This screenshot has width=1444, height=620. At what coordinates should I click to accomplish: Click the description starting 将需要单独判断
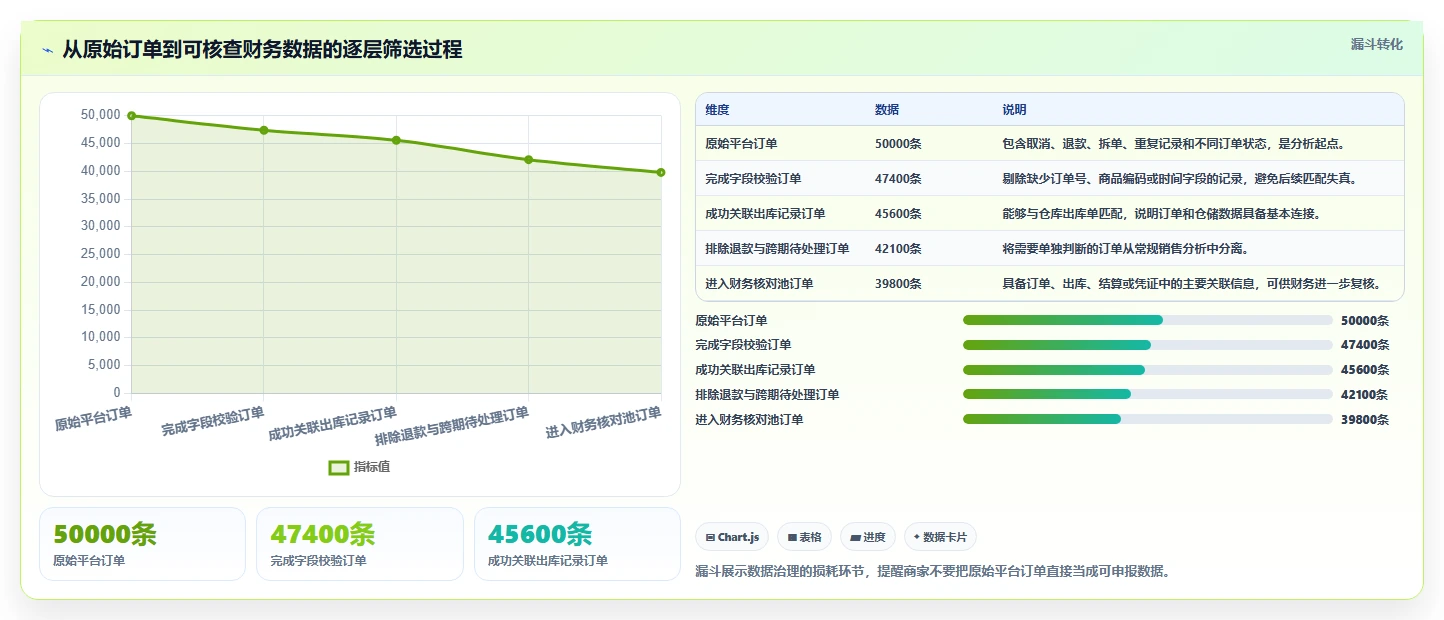click(x=1125, y=249)
